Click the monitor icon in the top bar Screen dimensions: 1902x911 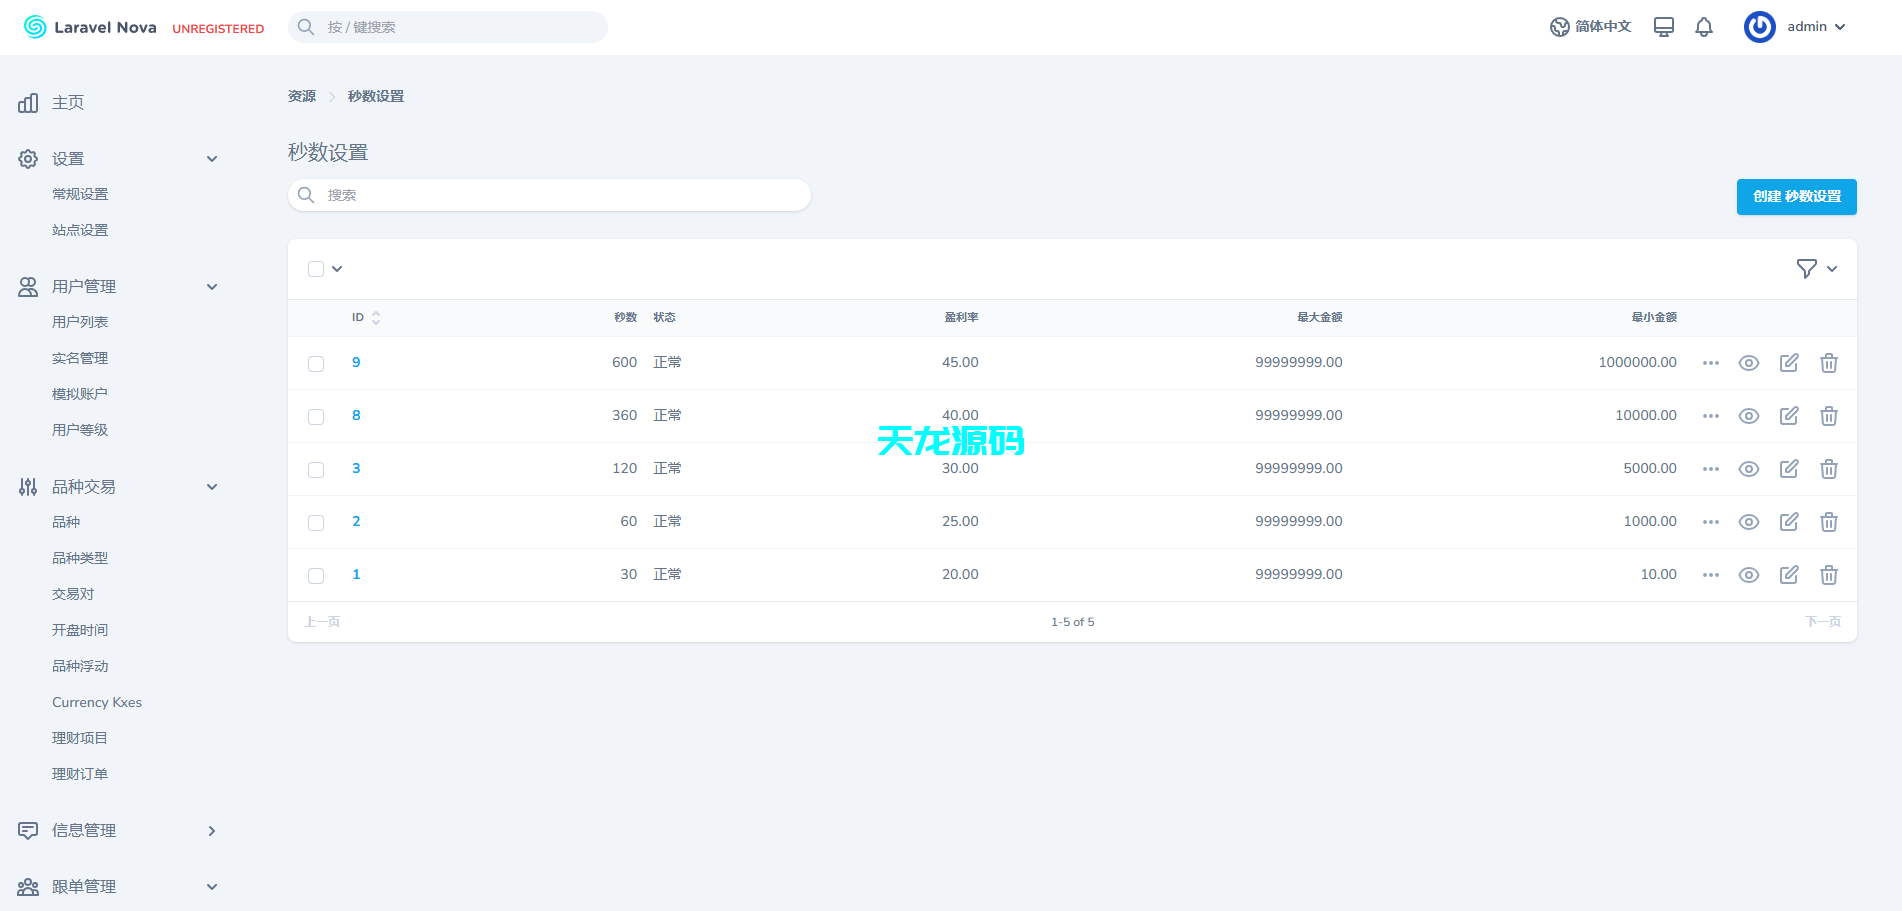click(x=1663, y=27)
